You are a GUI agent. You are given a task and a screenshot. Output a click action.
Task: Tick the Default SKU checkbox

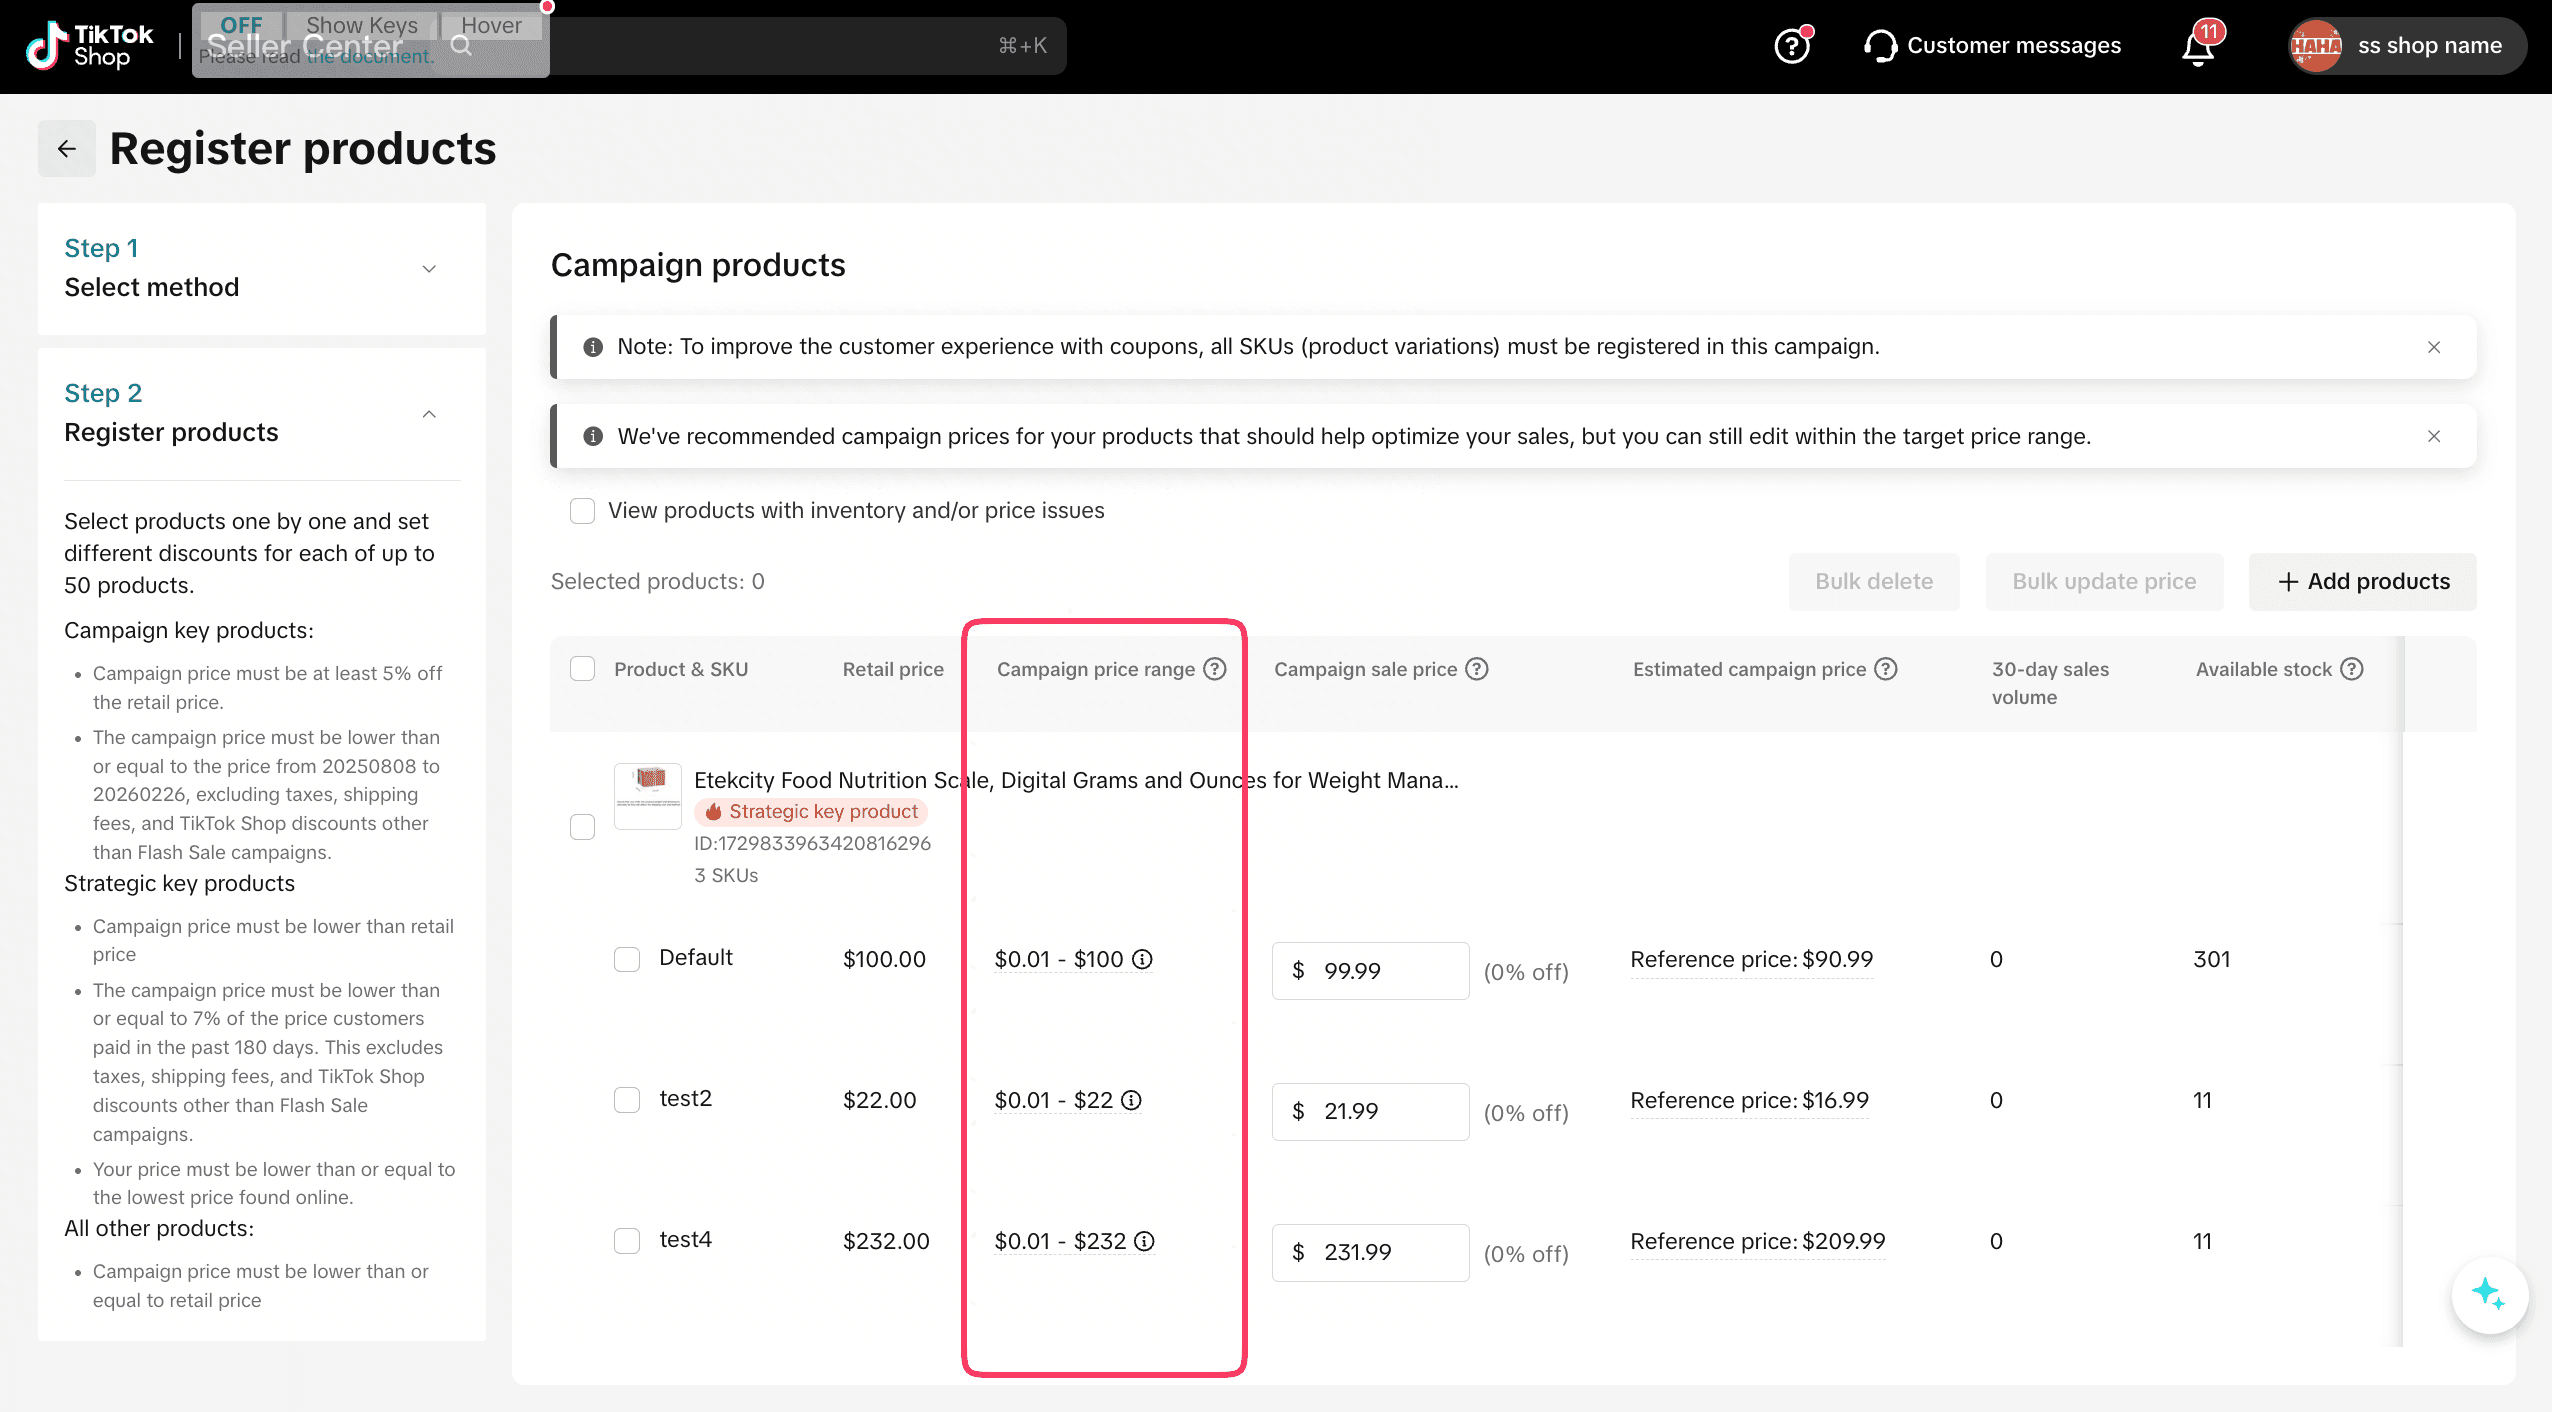point(627,959)
